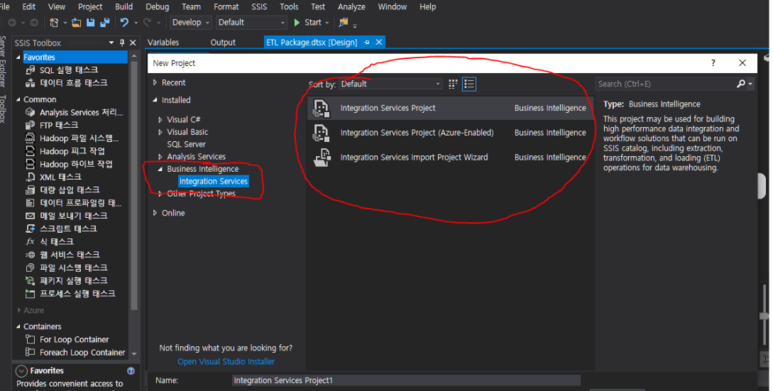Click the Search (Ctrl+E) templates field
This screenshot has height=391, width=773.
point(667,84)
